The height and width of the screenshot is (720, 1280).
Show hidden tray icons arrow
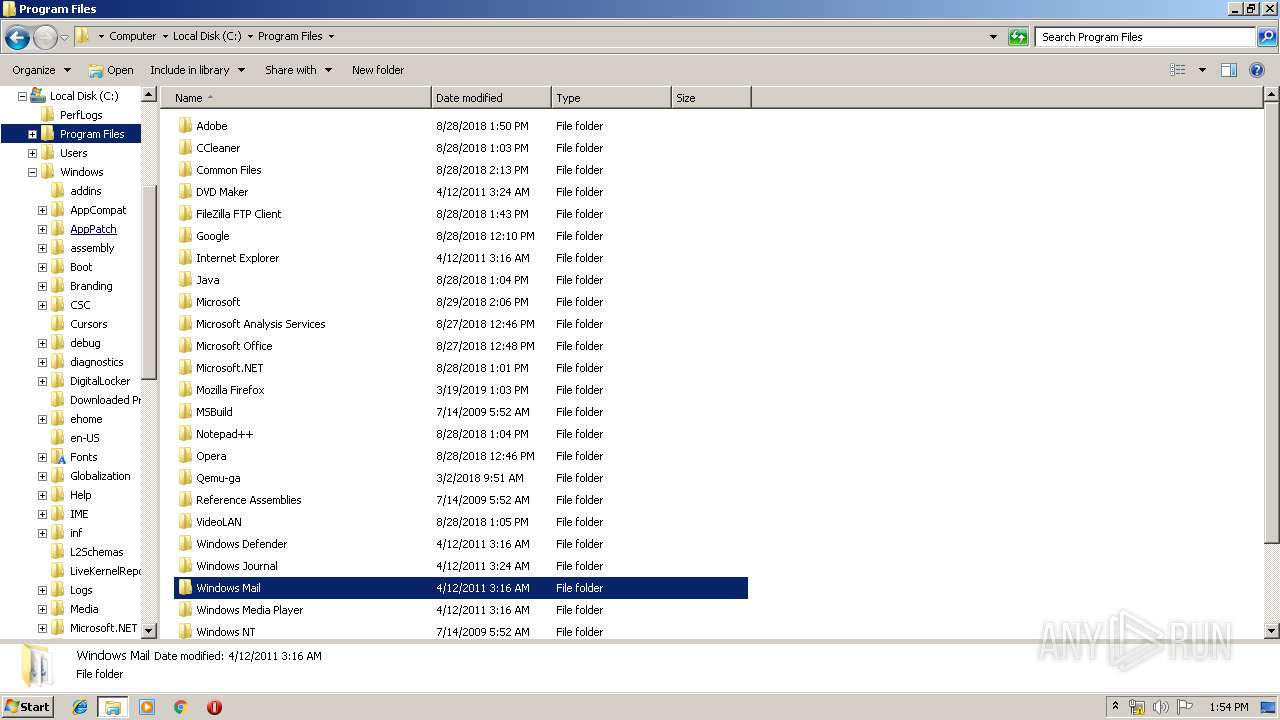[x=1115, y=707]
